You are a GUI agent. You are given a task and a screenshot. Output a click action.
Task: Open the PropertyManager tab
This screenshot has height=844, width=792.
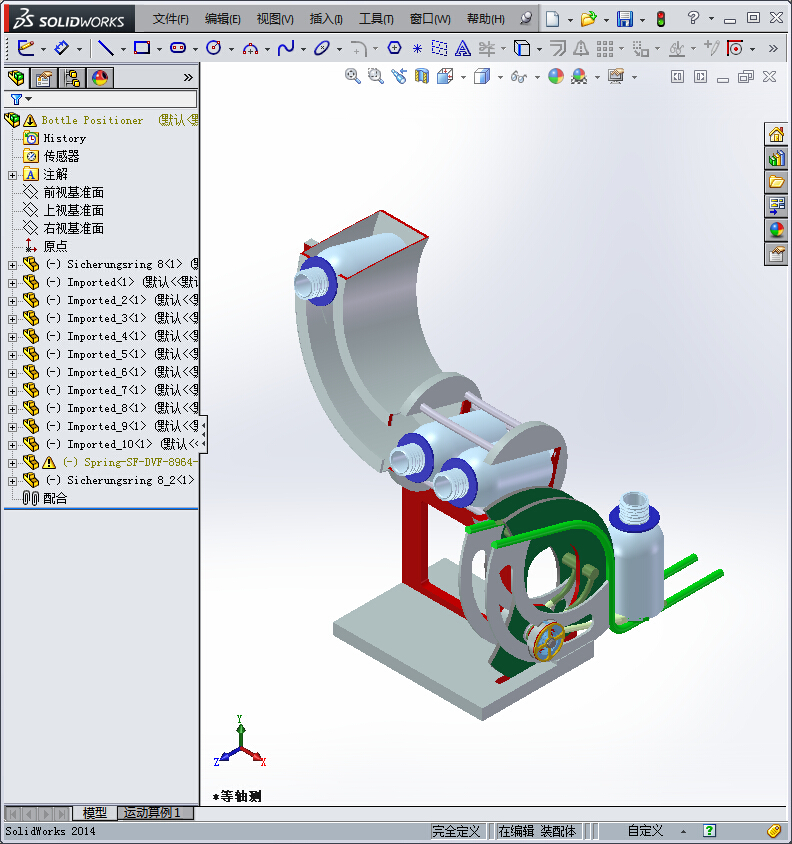point(44,79)
